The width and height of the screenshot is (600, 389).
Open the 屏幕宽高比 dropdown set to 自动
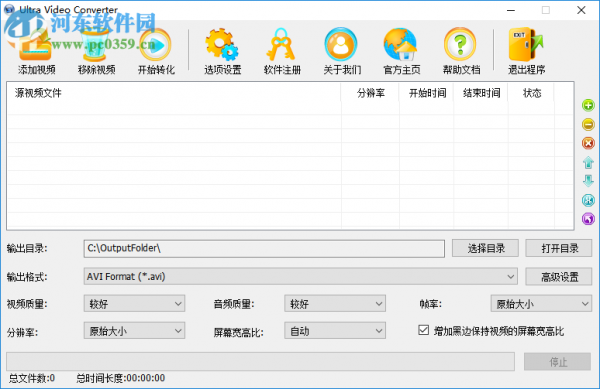(335, 331)
